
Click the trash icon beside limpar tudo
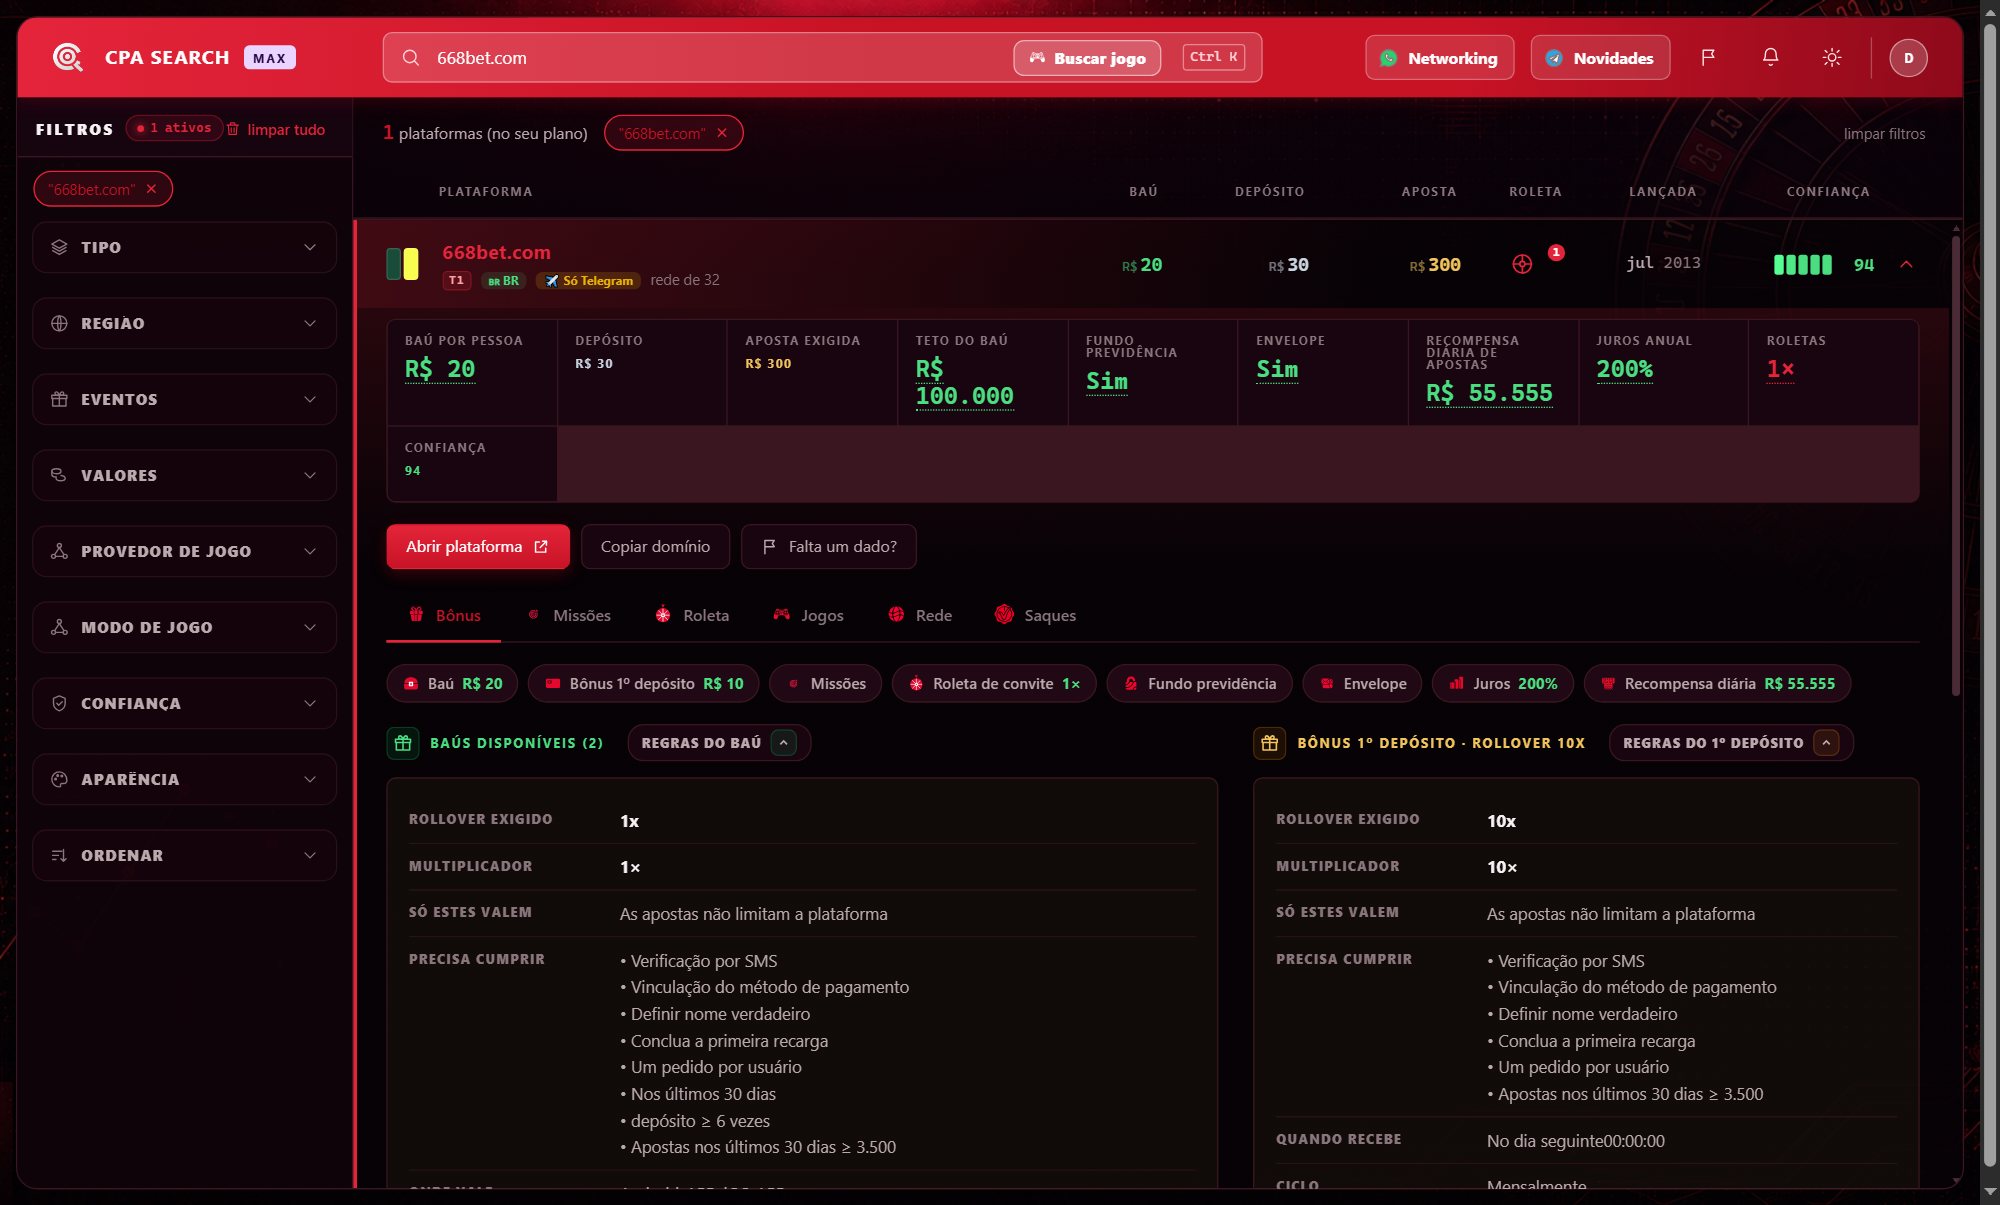pyautogui.click(x=233, y=129)
